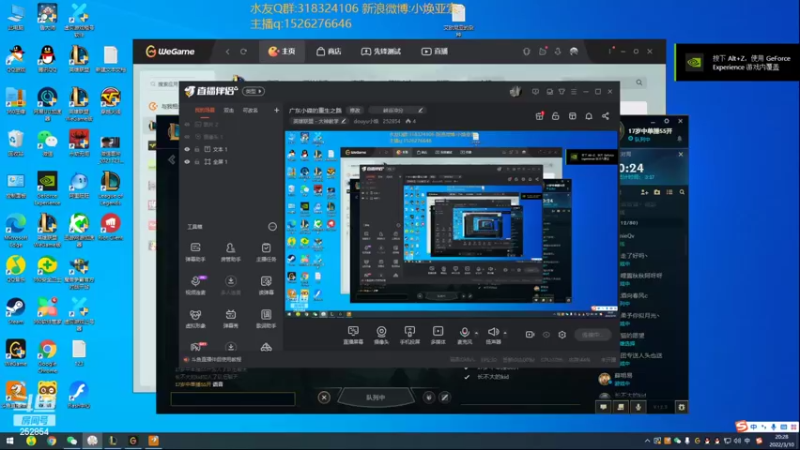Click the League client chat input field
800x450 pixels.
(x=233, y=398)
